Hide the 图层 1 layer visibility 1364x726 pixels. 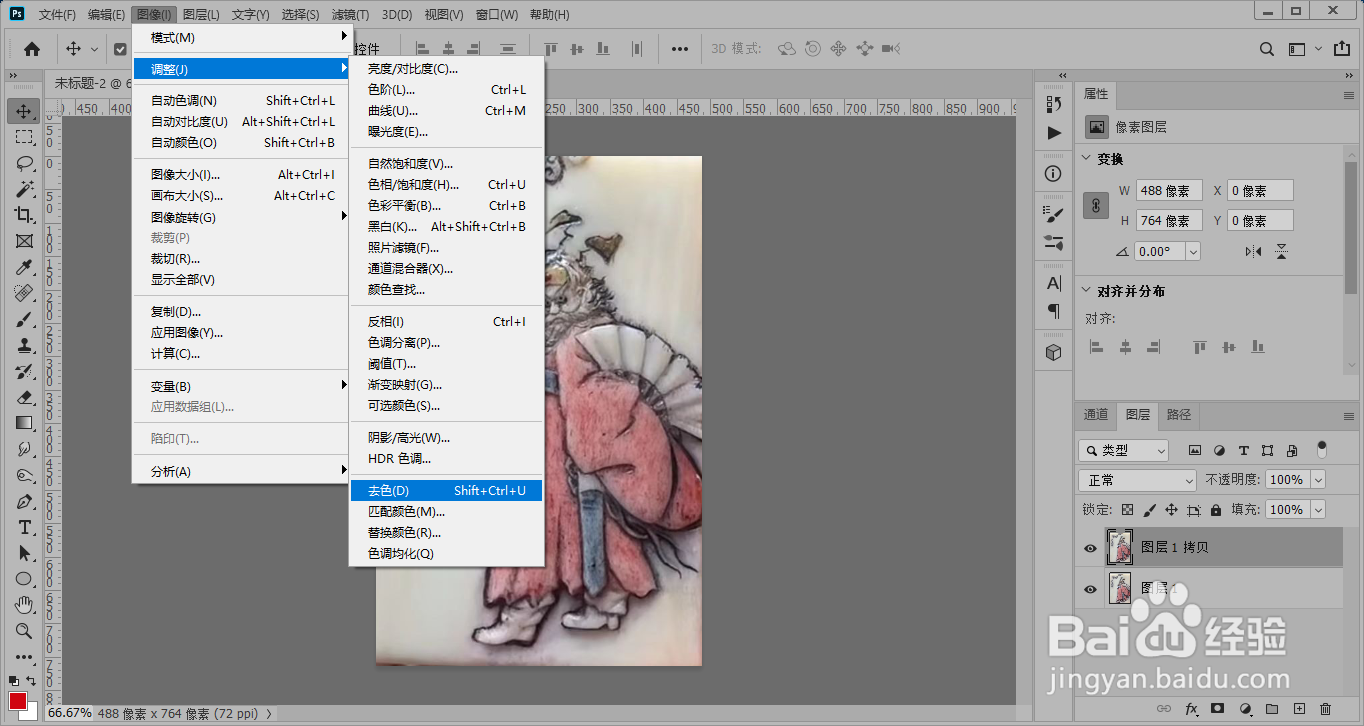click(x=1090, y=590)
